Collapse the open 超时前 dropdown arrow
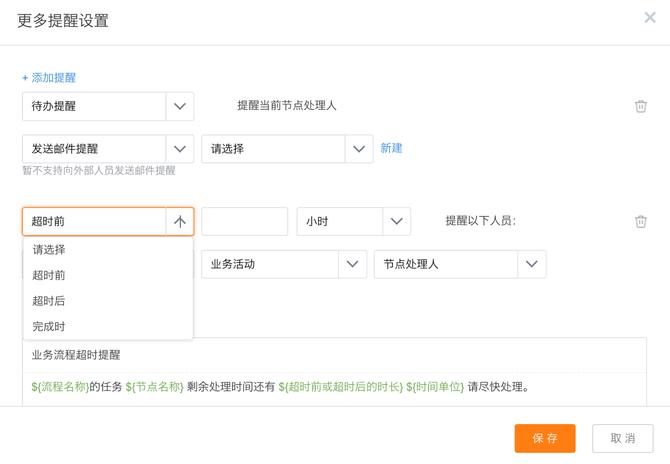This screenshot has height=464, width=670. [x=179, y=222]
